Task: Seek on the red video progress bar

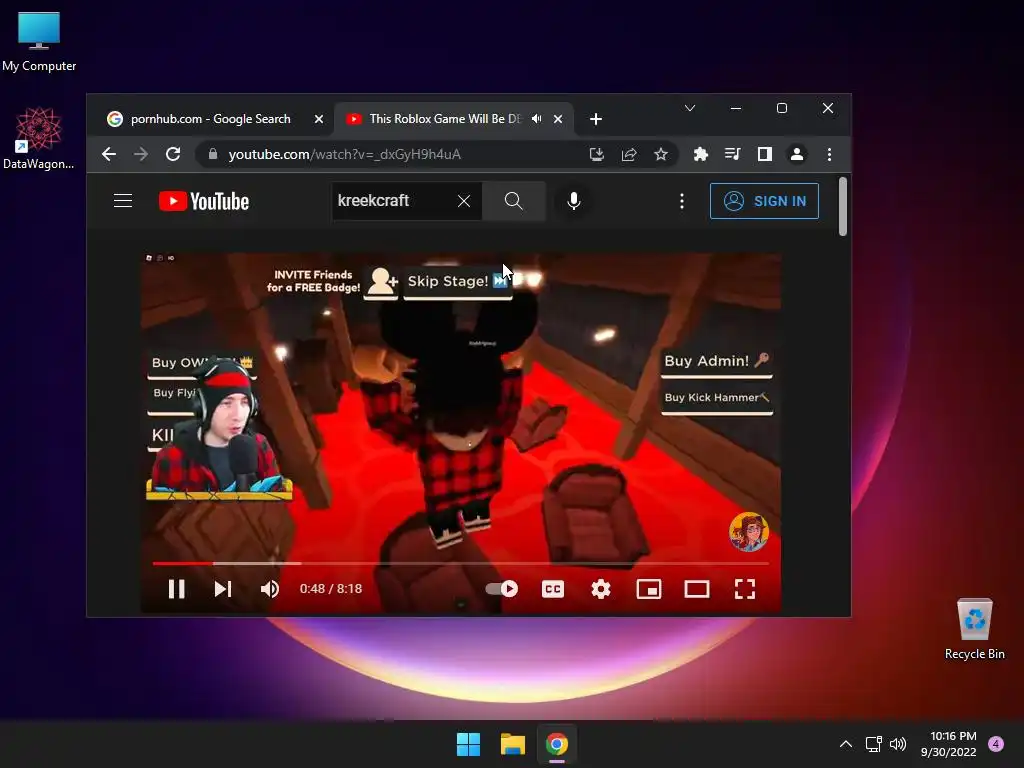Action: (460, 563)
